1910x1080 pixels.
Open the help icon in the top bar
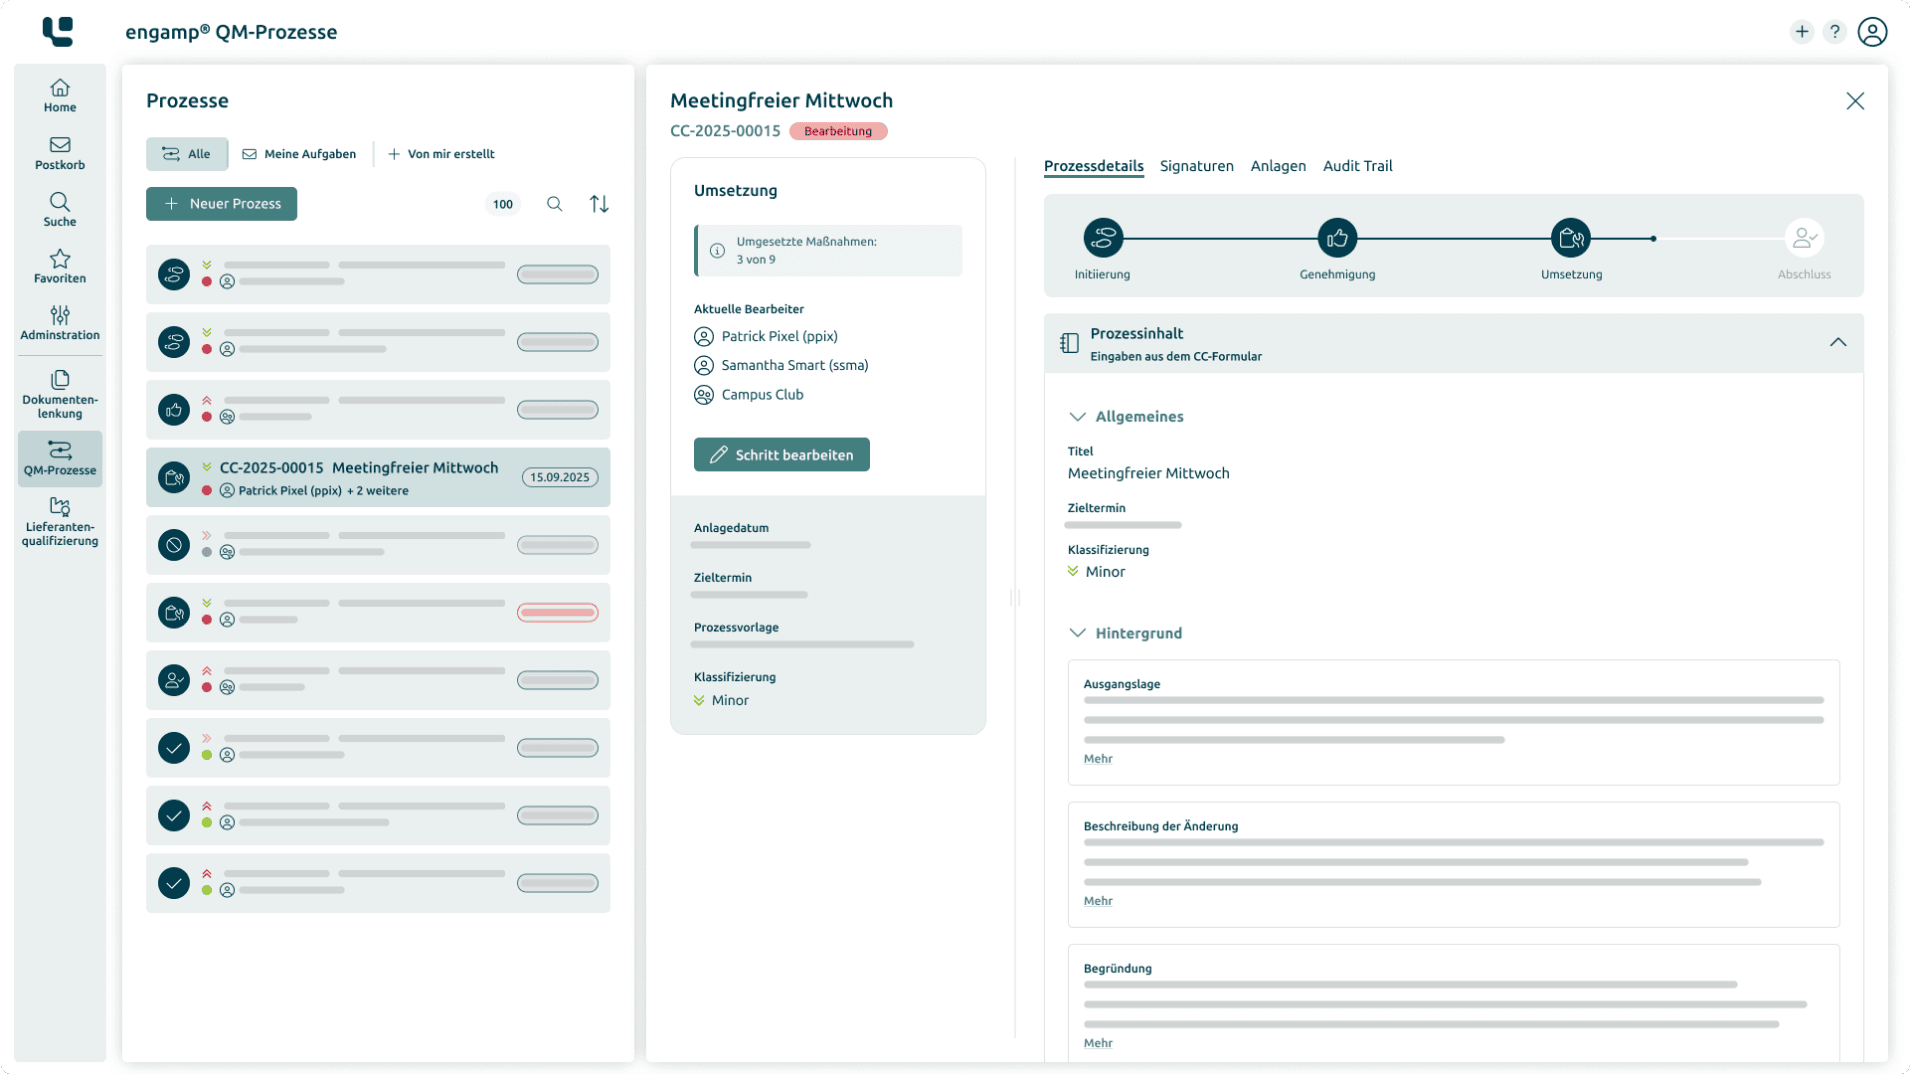pyautogui.click(x=1835, y=31)
